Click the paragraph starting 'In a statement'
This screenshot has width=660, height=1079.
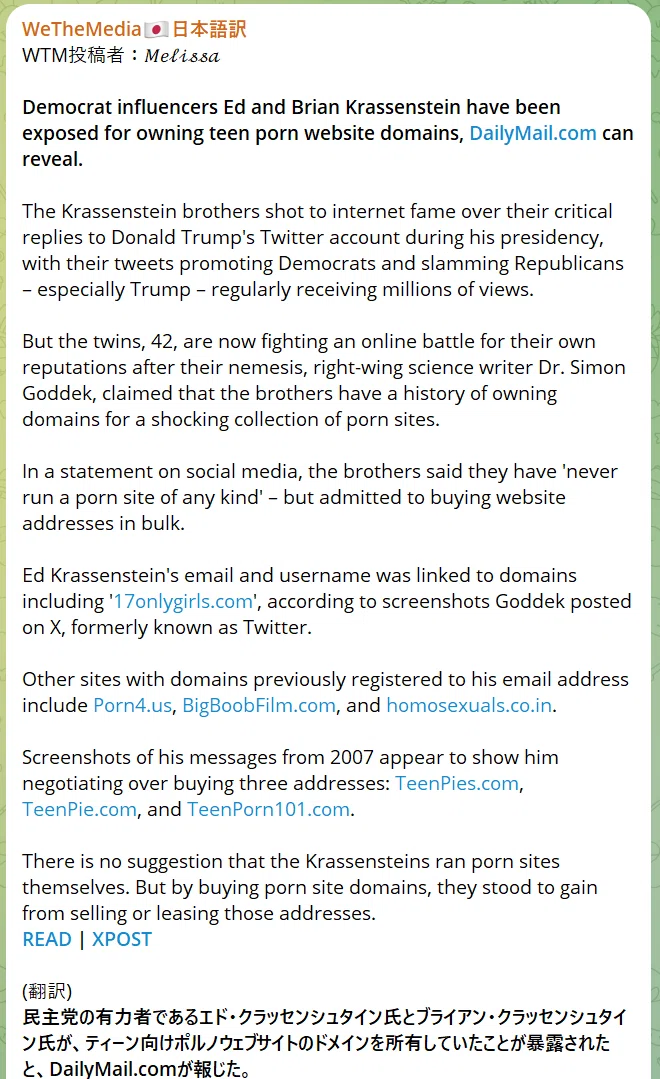(x=319, y=497)
